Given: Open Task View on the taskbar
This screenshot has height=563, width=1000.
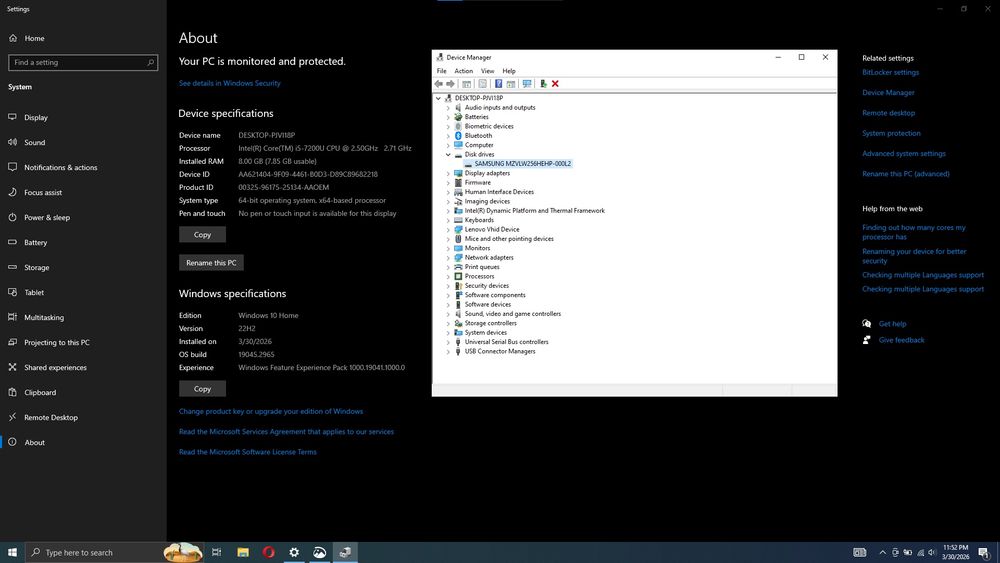Looking at the screenshot, I should [217, 552].
